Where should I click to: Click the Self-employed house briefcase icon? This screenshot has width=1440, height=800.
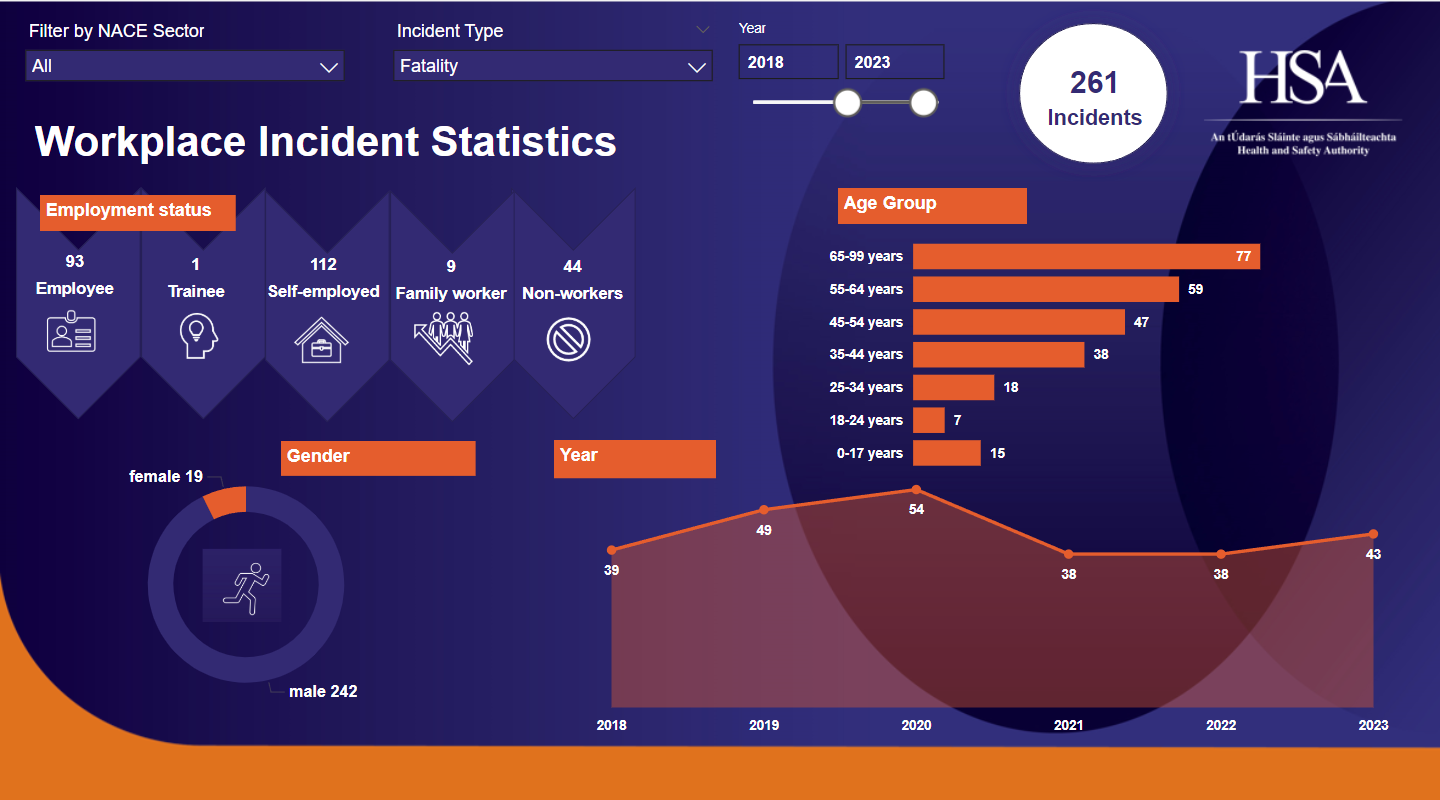(321, 339)
